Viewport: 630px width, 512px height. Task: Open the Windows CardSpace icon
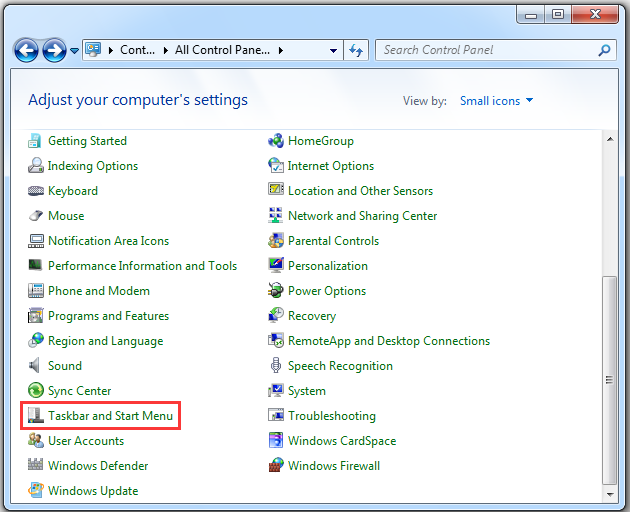[276, 441]
